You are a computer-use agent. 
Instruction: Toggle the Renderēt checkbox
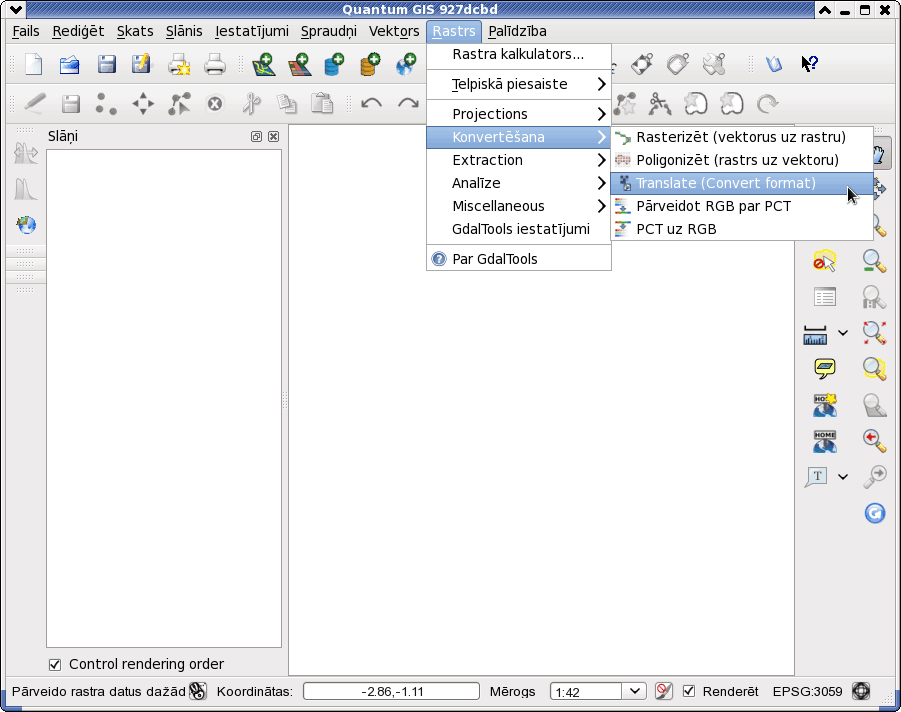pos(688,691)
